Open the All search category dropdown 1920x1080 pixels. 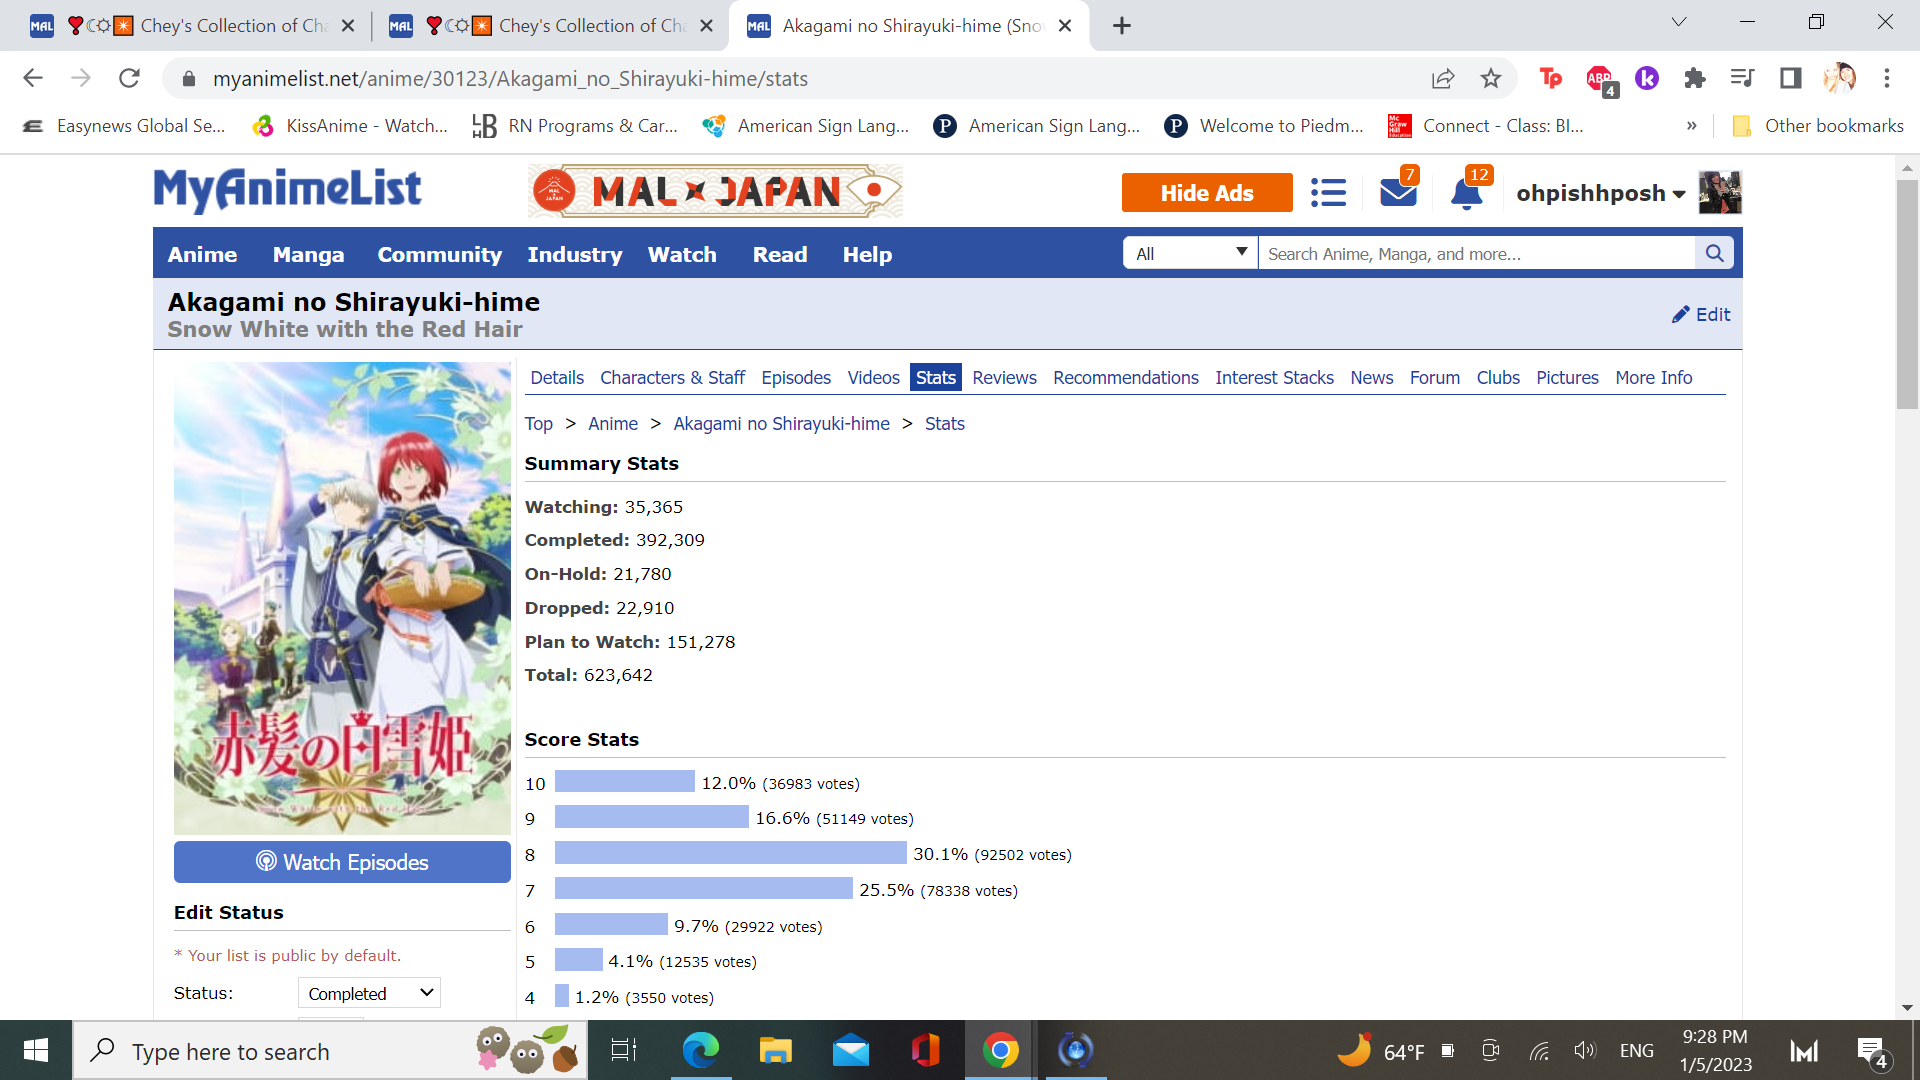(x=1190, y=254)
